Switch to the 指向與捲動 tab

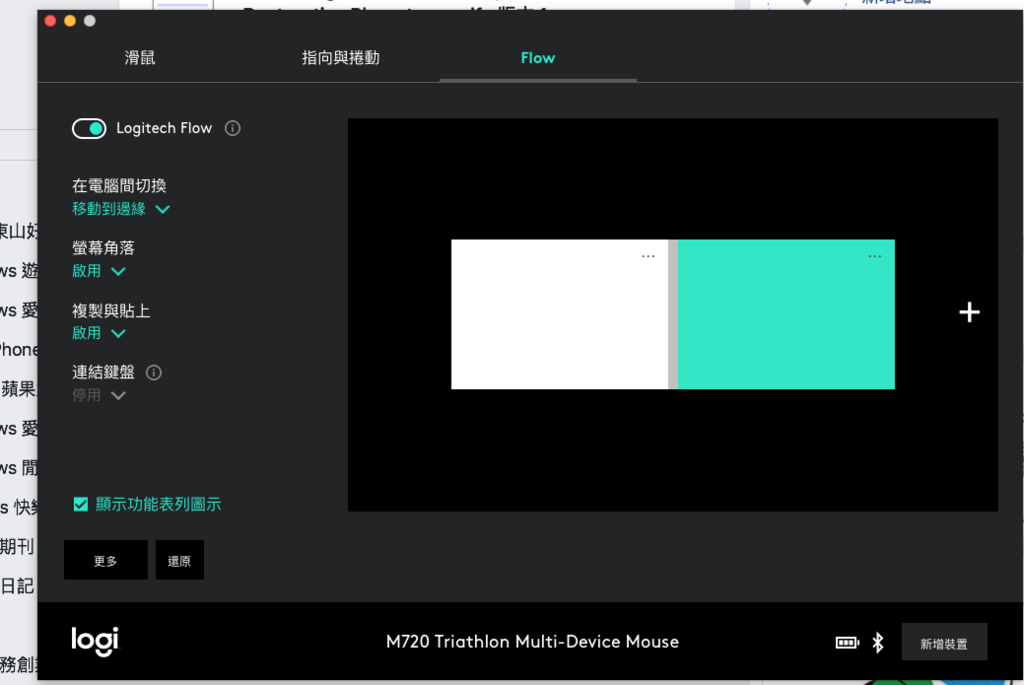point(341,57)
